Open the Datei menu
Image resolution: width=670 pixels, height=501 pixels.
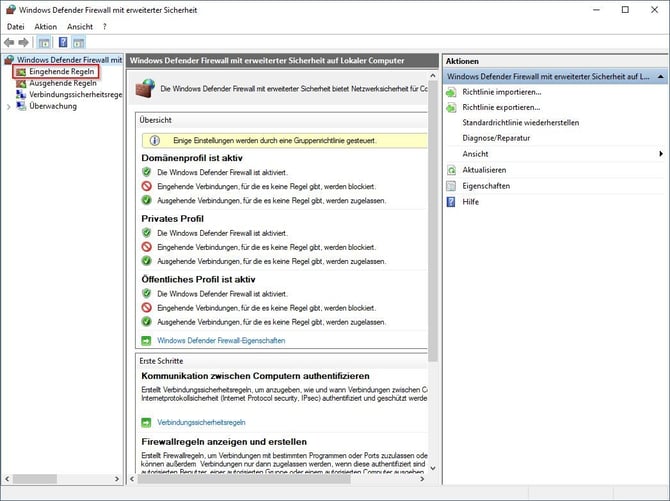pos(16,26)
